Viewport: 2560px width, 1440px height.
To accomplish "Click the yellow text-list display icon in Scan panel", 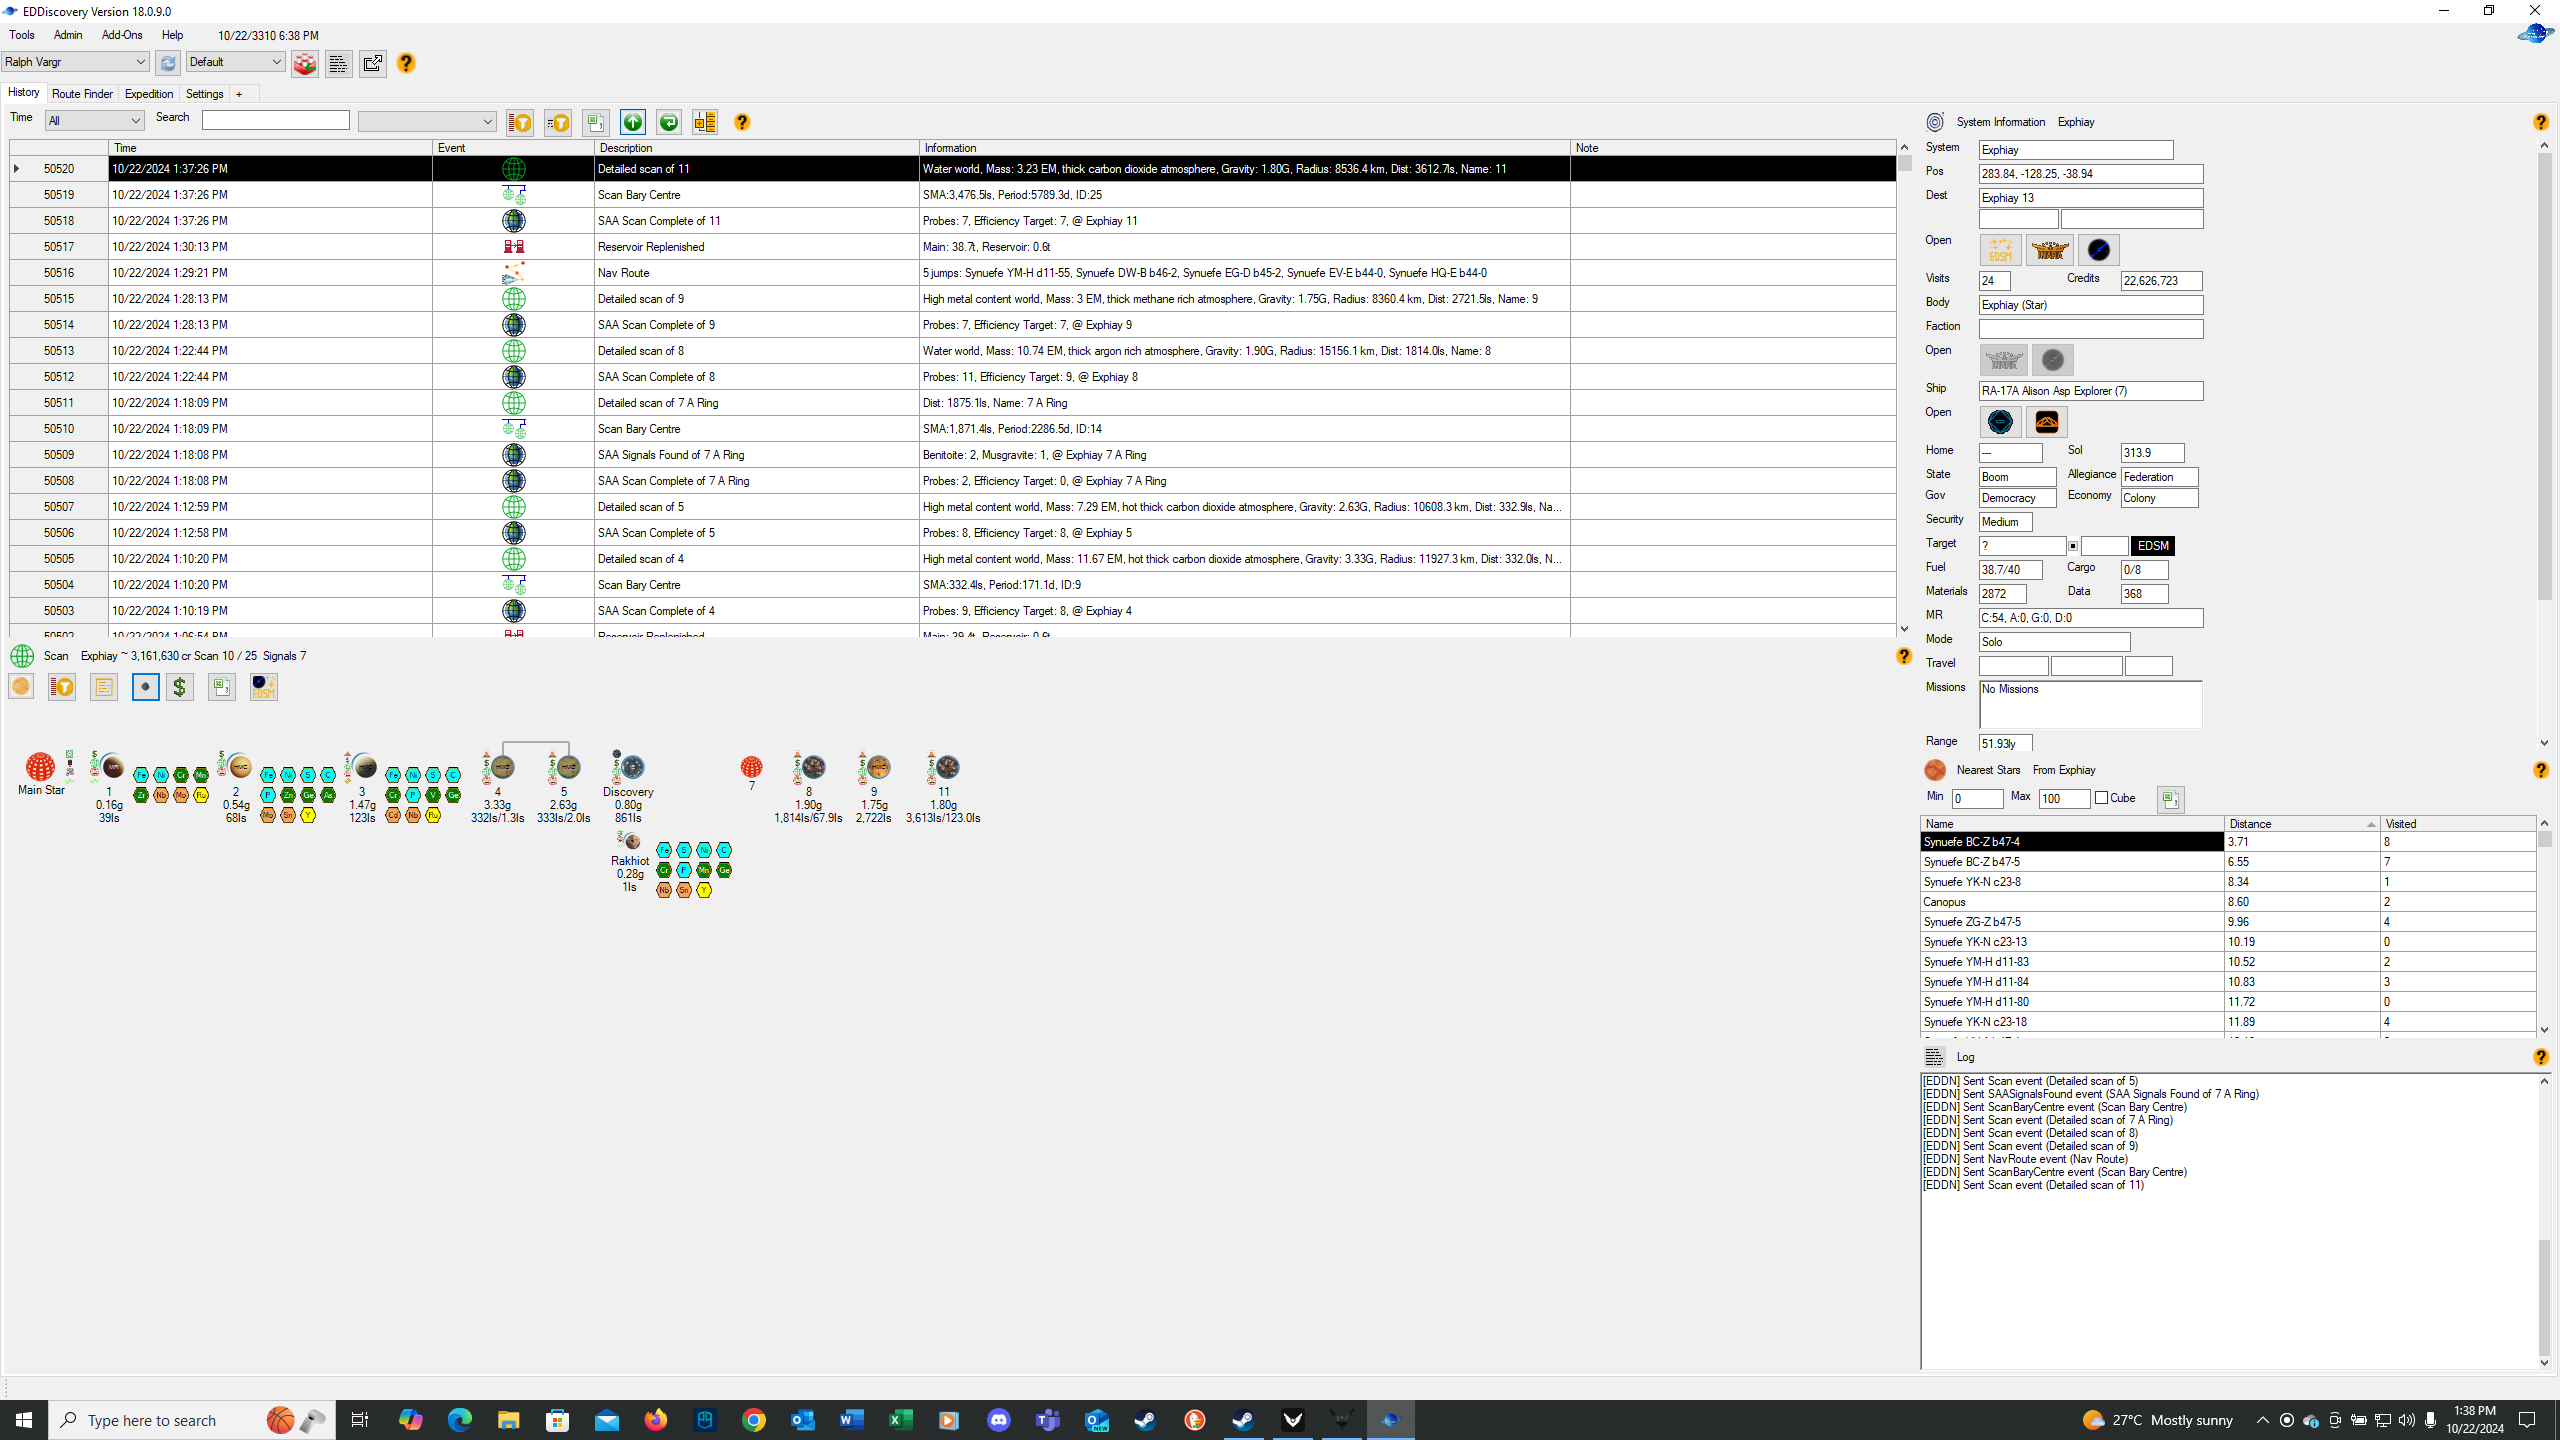I will (x=104, y=687).
